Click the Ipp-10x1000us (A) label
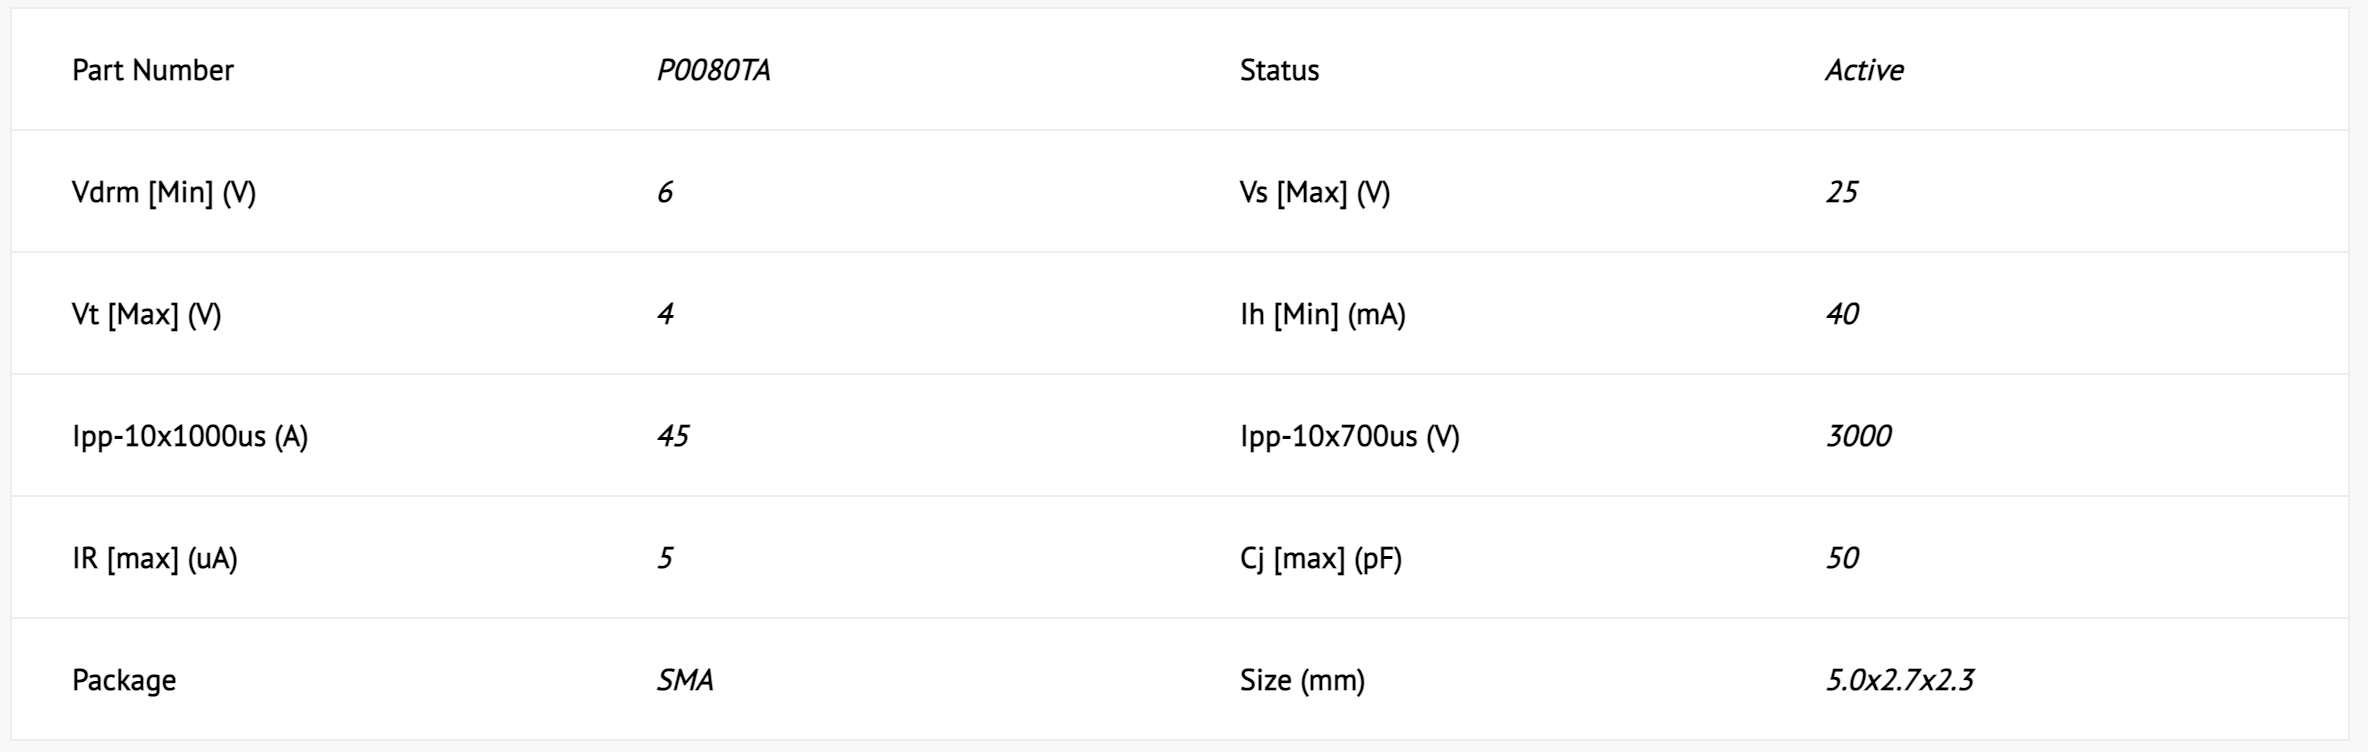This screenshot has width=2368, height=752. coord(190,436)
